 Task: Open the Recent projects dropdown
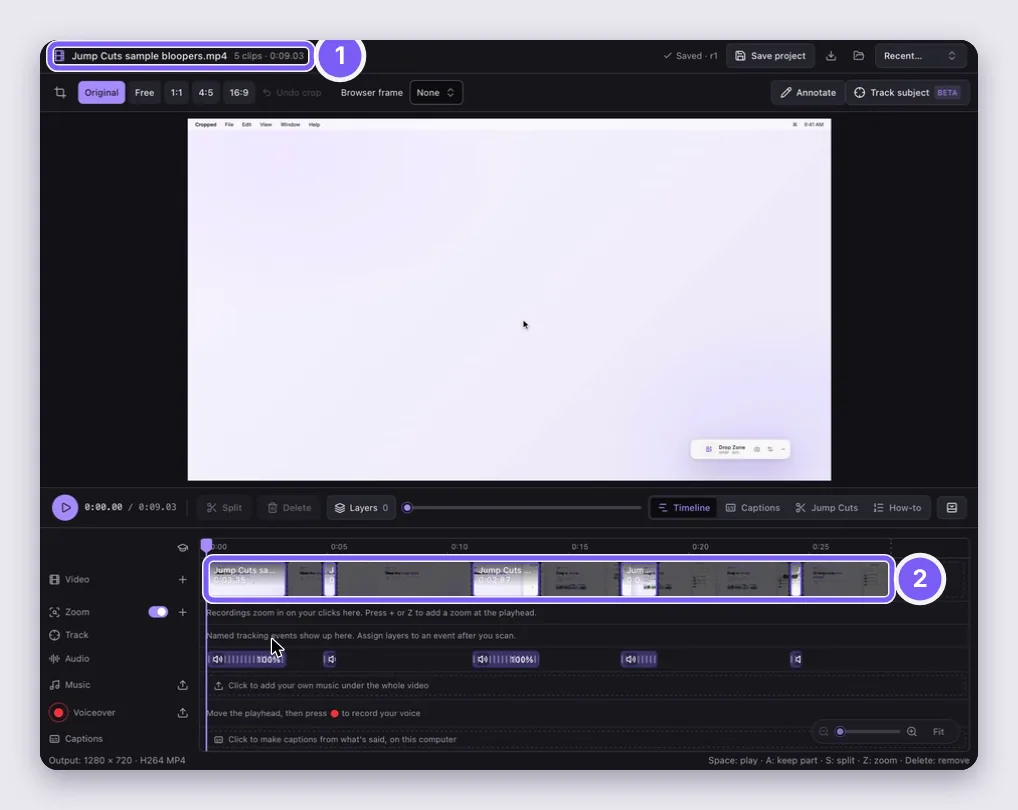(919, 56)
